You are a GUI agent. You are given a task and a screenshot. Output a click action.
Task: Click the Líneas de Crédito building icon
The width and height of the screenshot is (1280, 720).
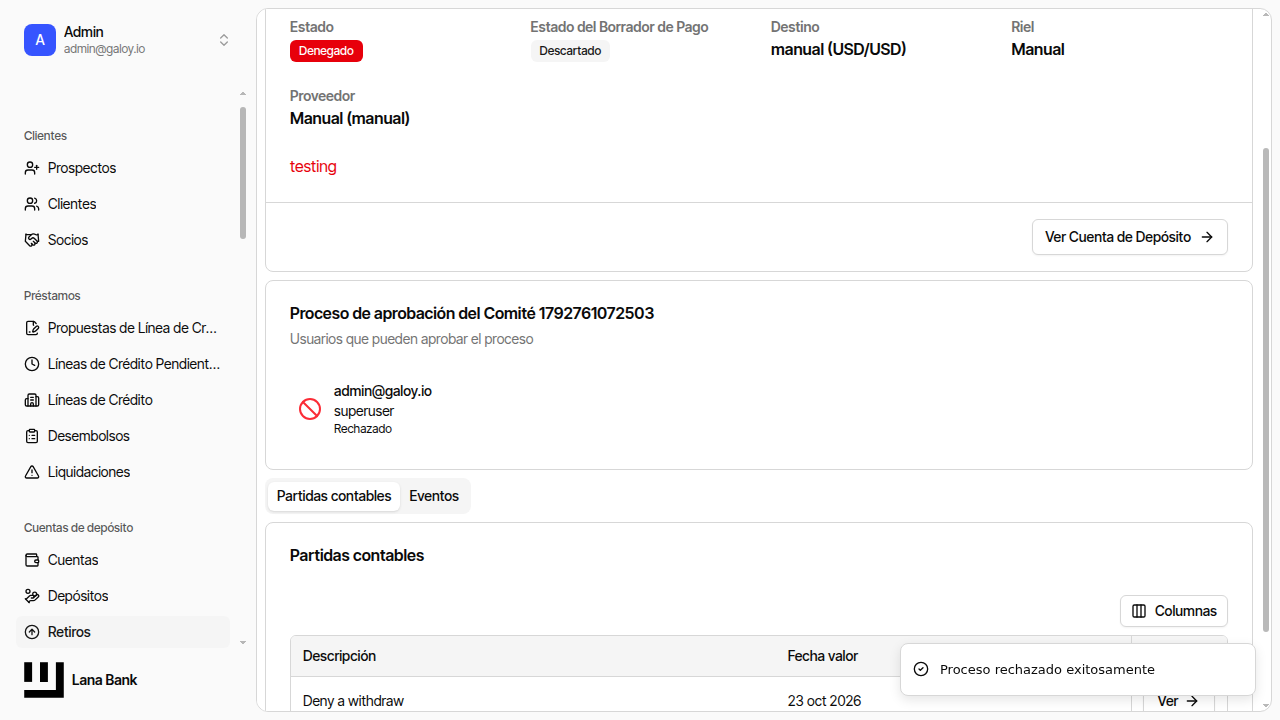(32, 400)
